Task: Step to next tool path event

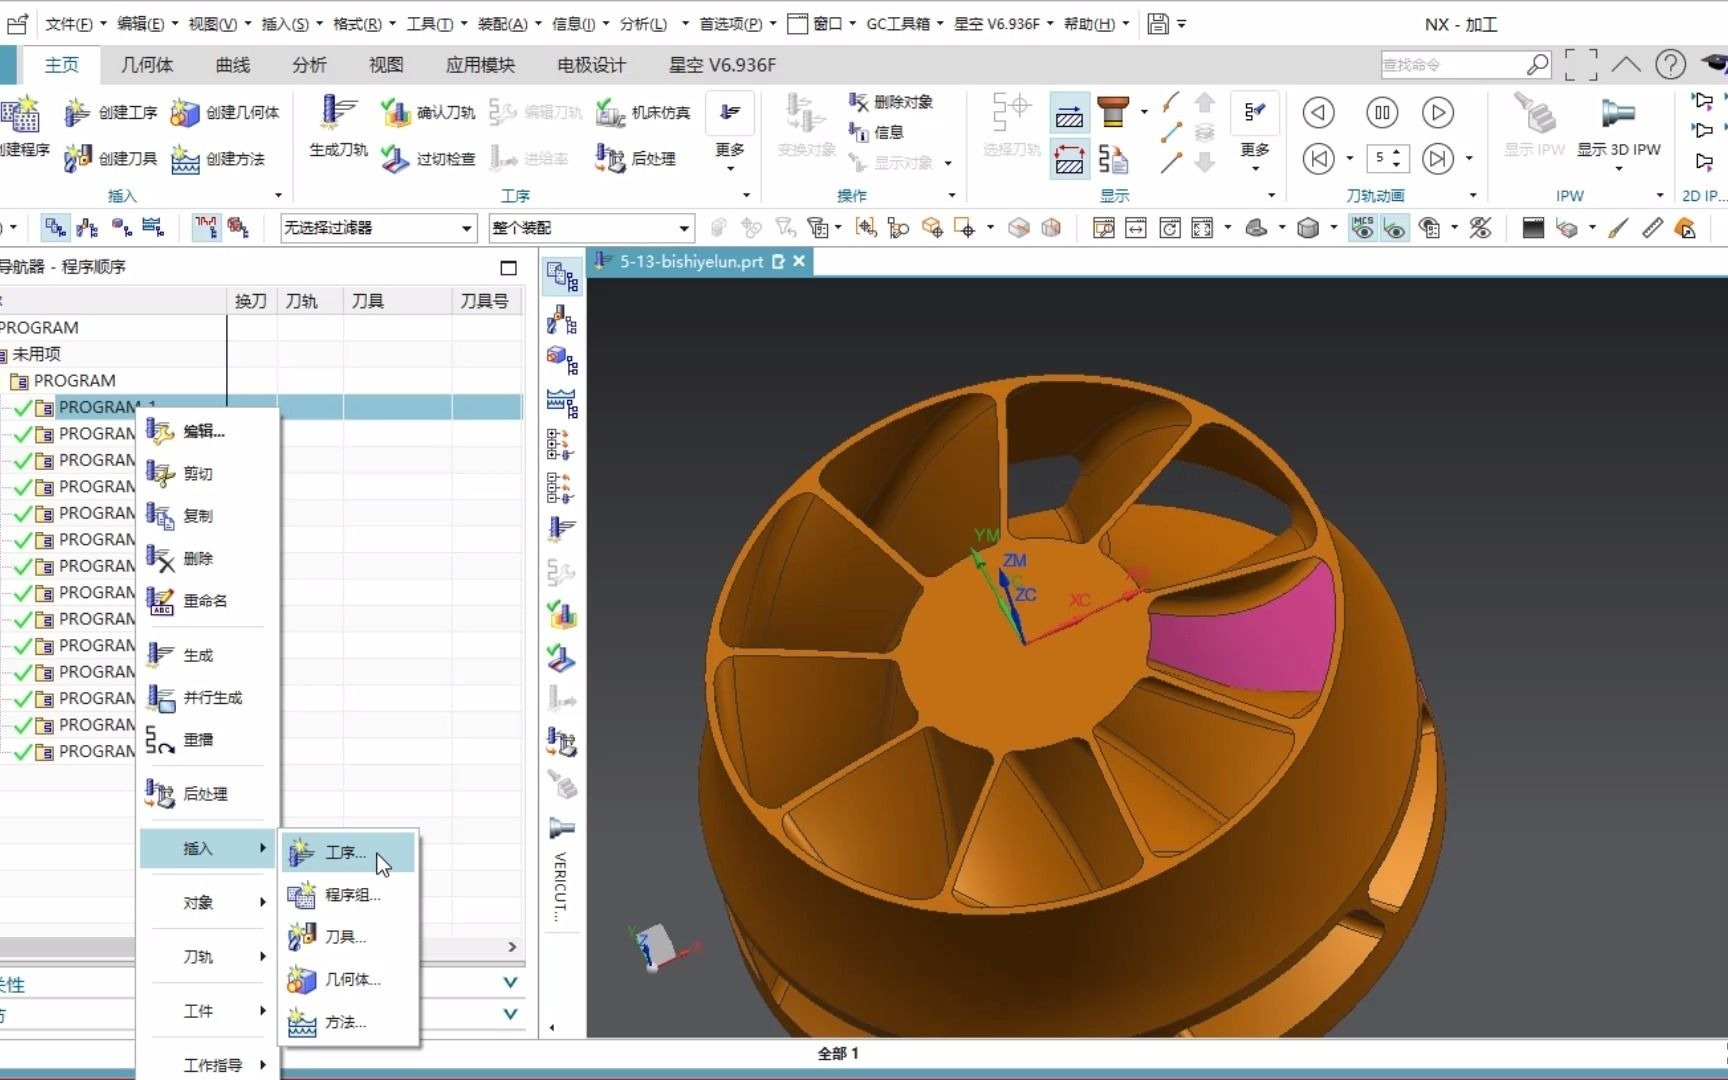Action: pyautogui.click(x=1438, y=158)
